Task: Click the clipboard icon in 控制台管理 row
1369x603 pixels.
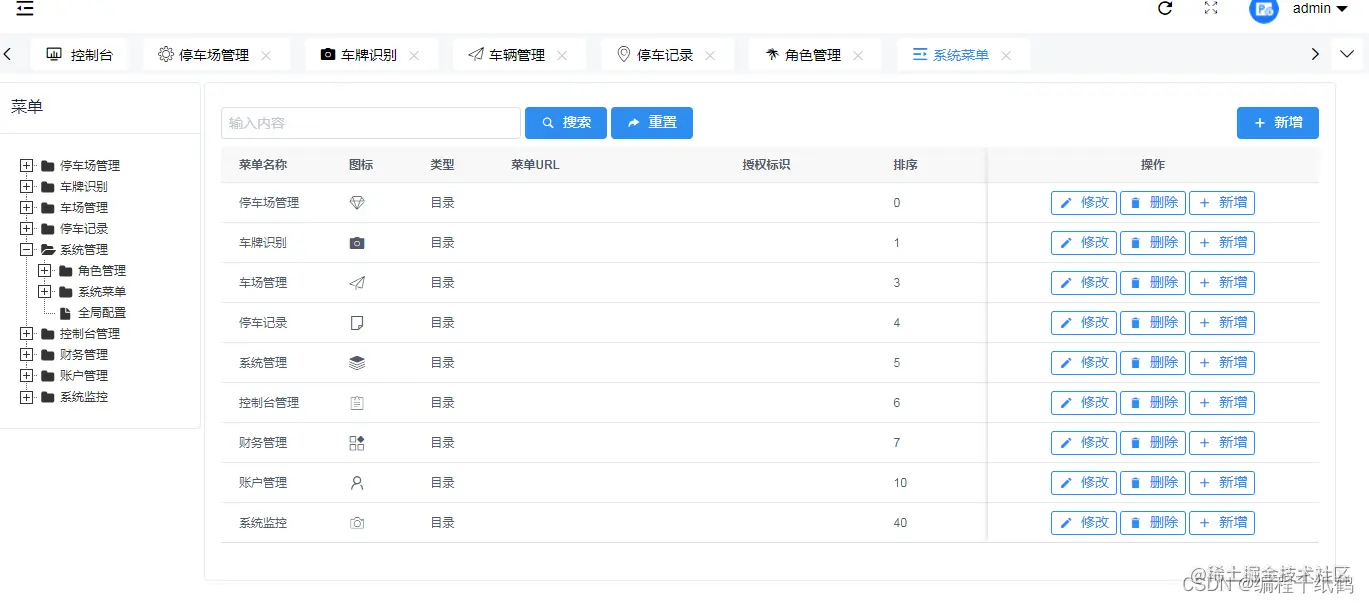Action: tap(357, 403)
